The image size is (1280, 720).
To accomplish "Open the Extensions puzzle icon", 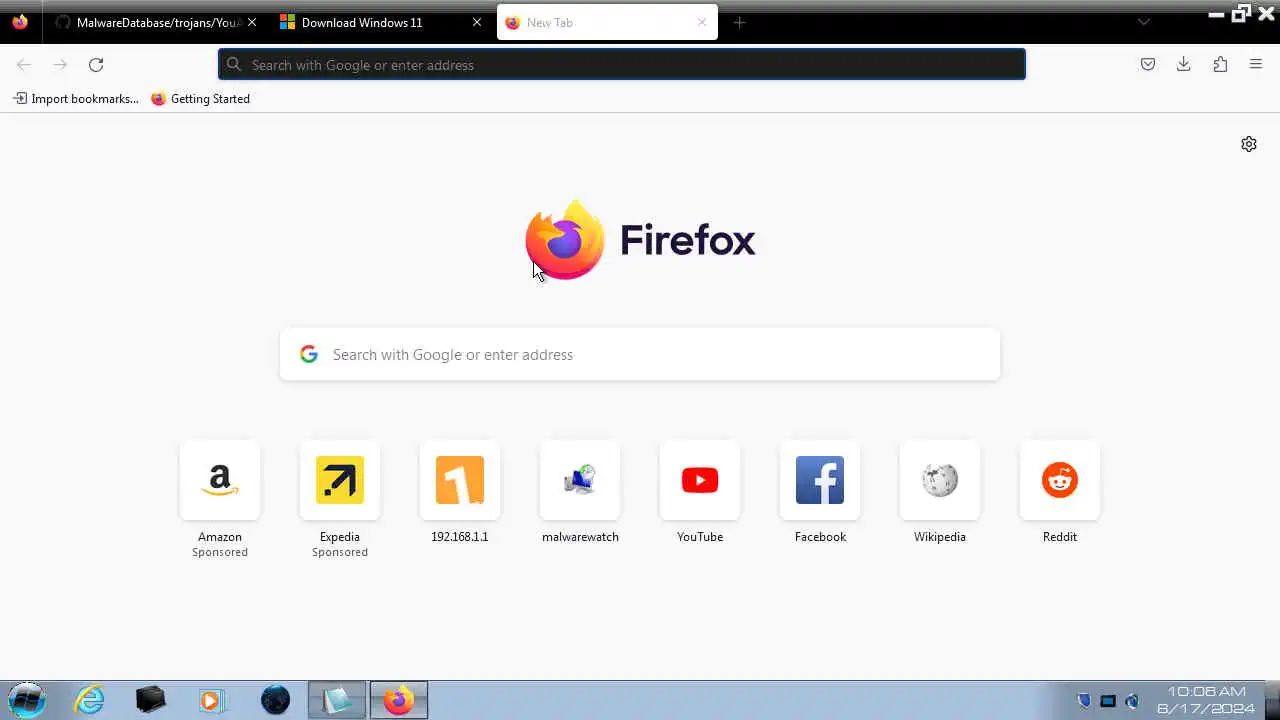I will point(1220,64).
